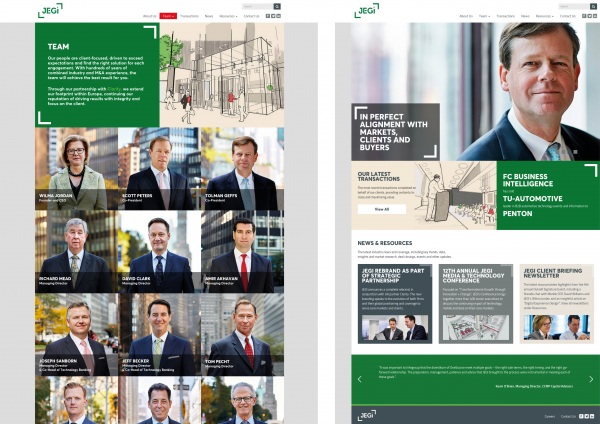Open Amir Akhavan's profile photo
The width and height of the screenshot is (600, 424).
click(x=243, y=251)
